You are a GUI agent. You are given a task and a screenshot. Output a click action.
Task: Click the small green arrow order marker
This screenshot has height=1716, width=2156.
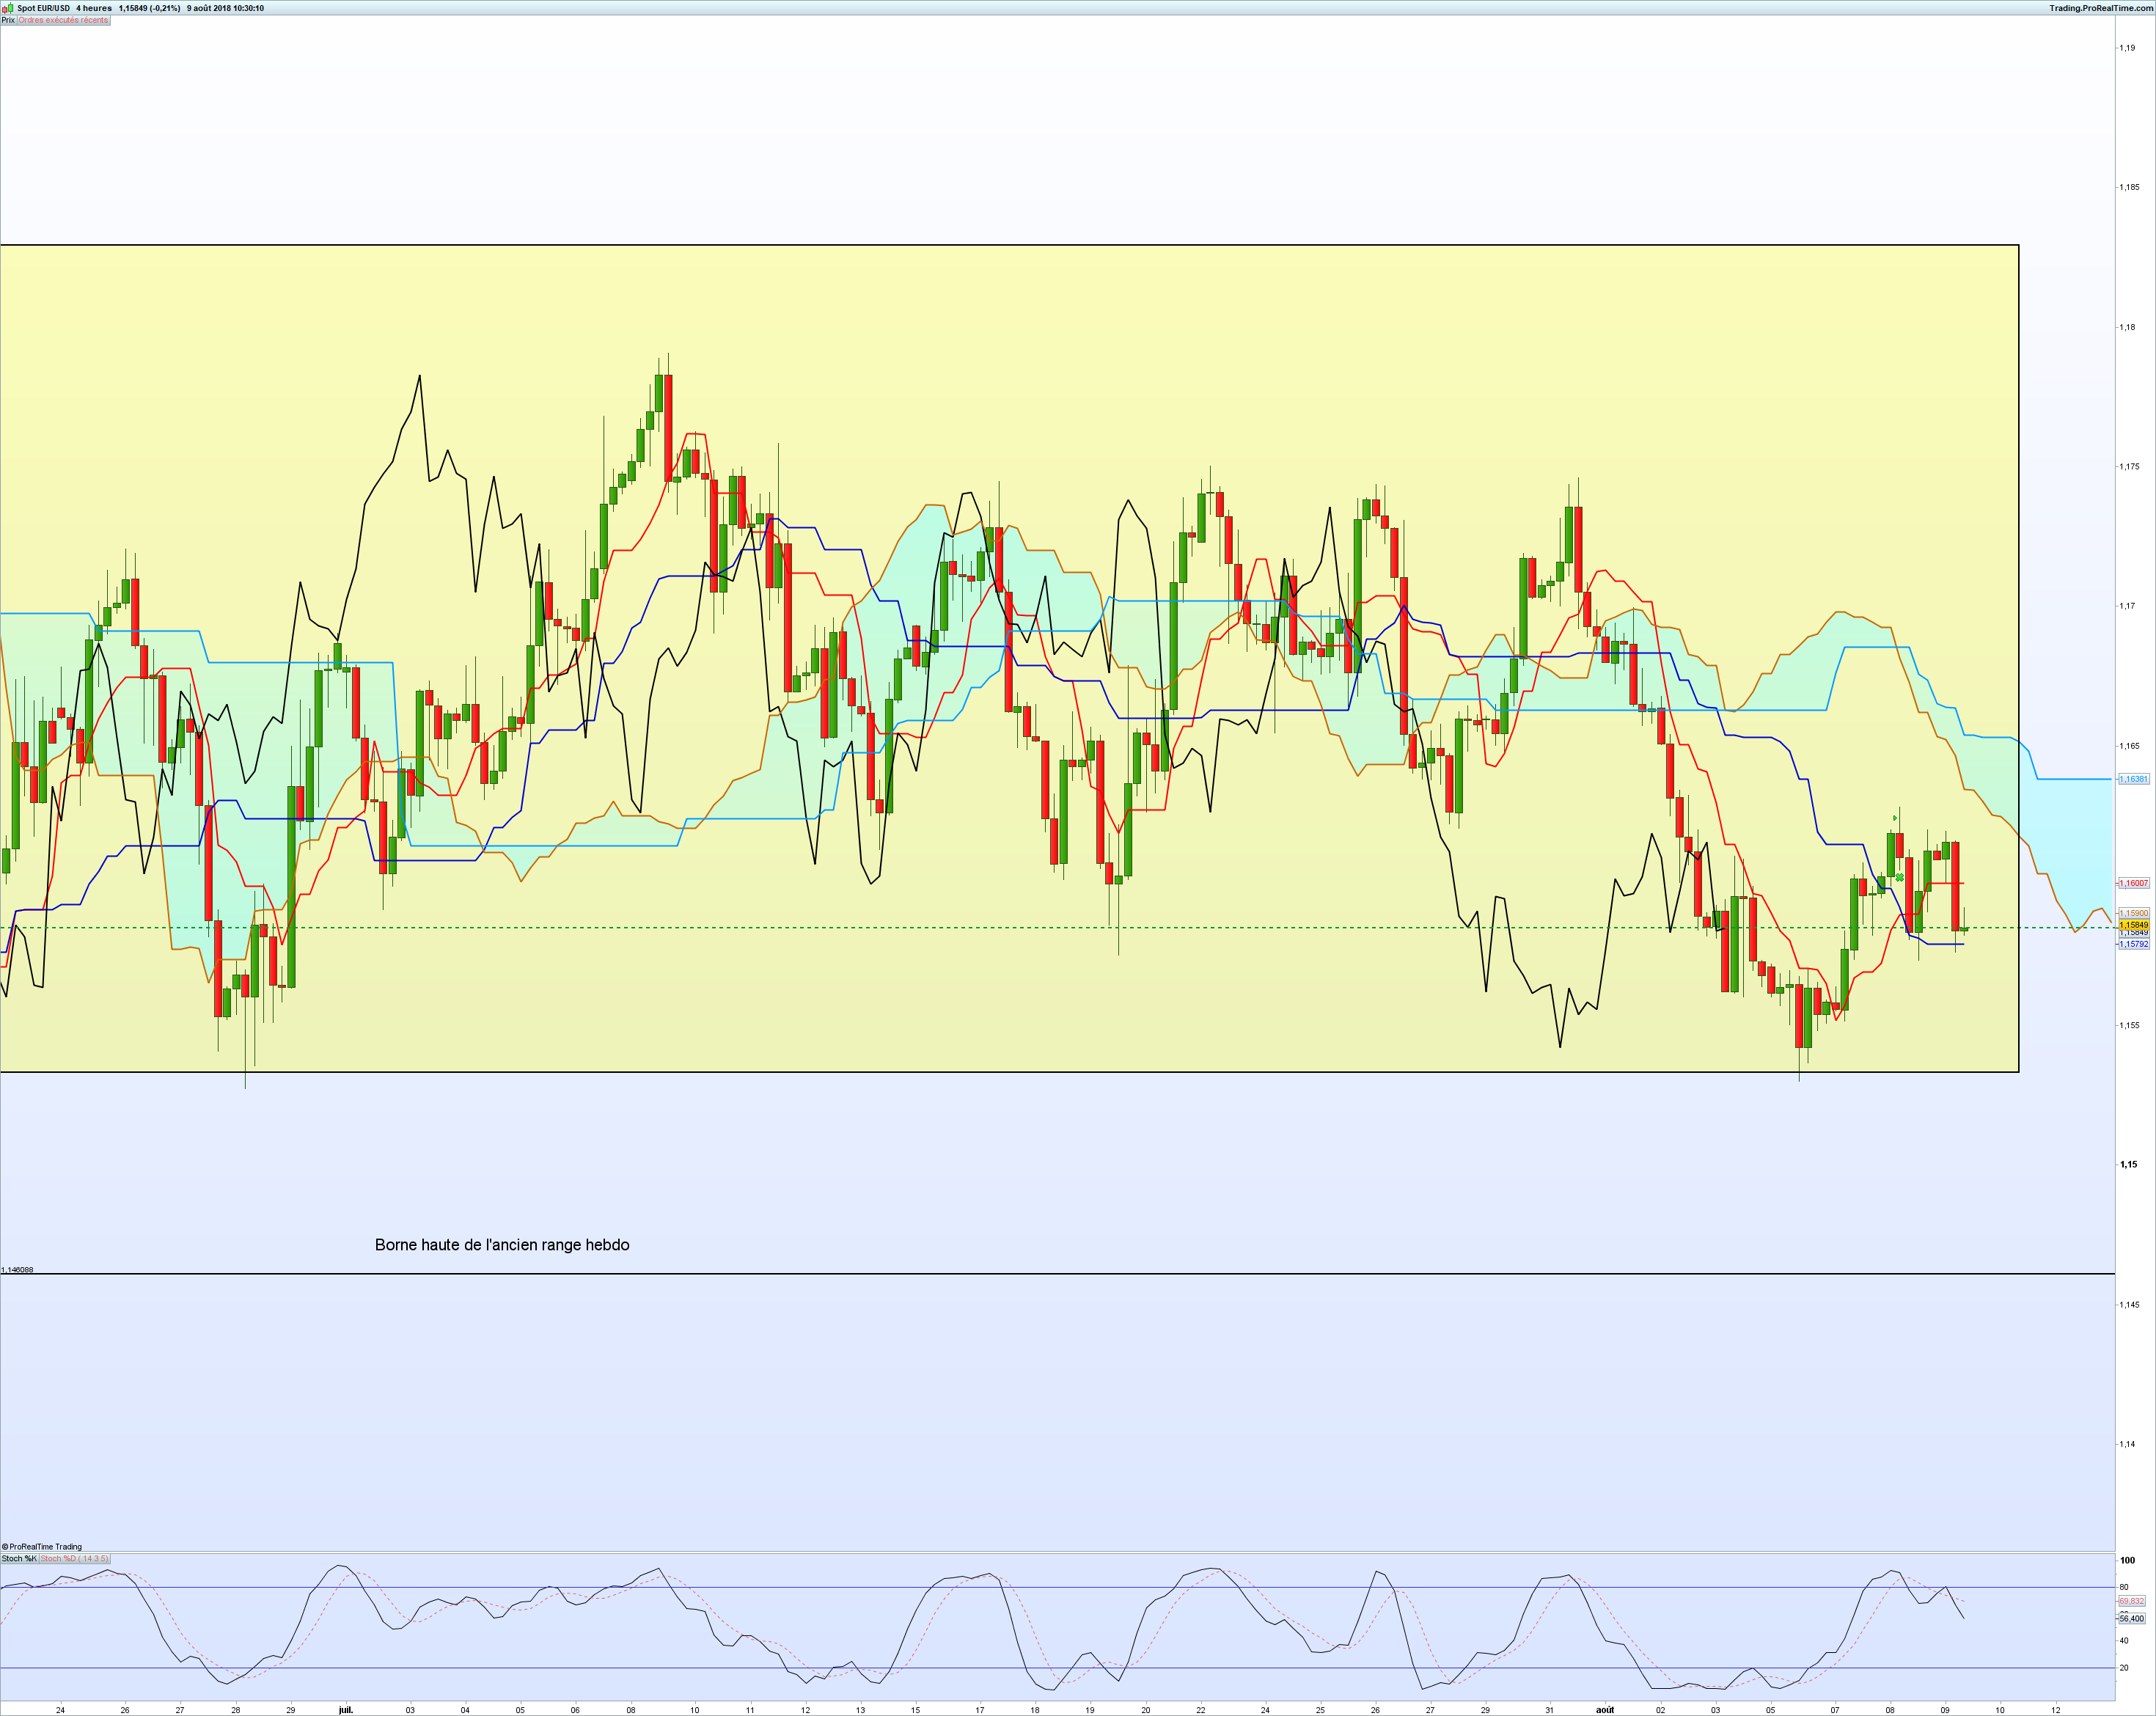[1895, 818]
